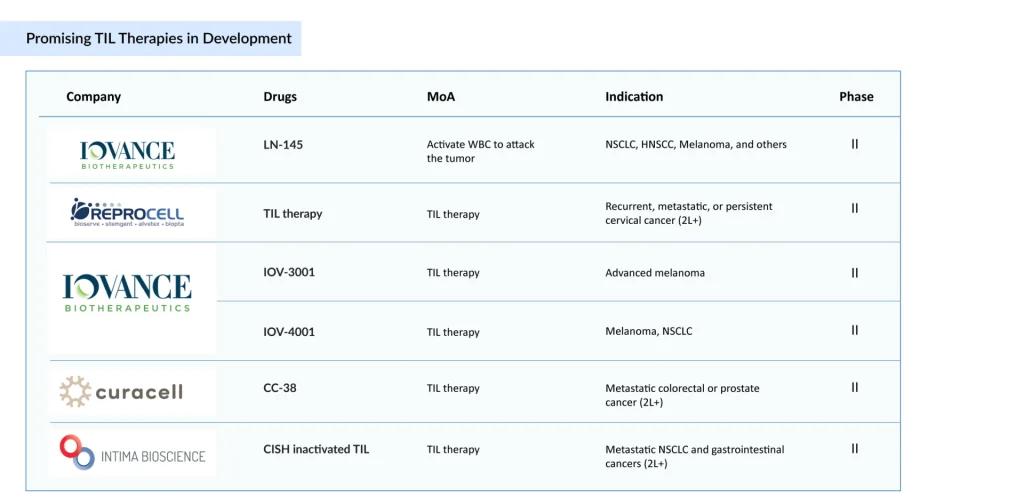Image resolution: width=1024 pixels, height=497 pixels.
Task: Click the 'Melanoma, NSCLC' indication
Action: tap(648, 332)
